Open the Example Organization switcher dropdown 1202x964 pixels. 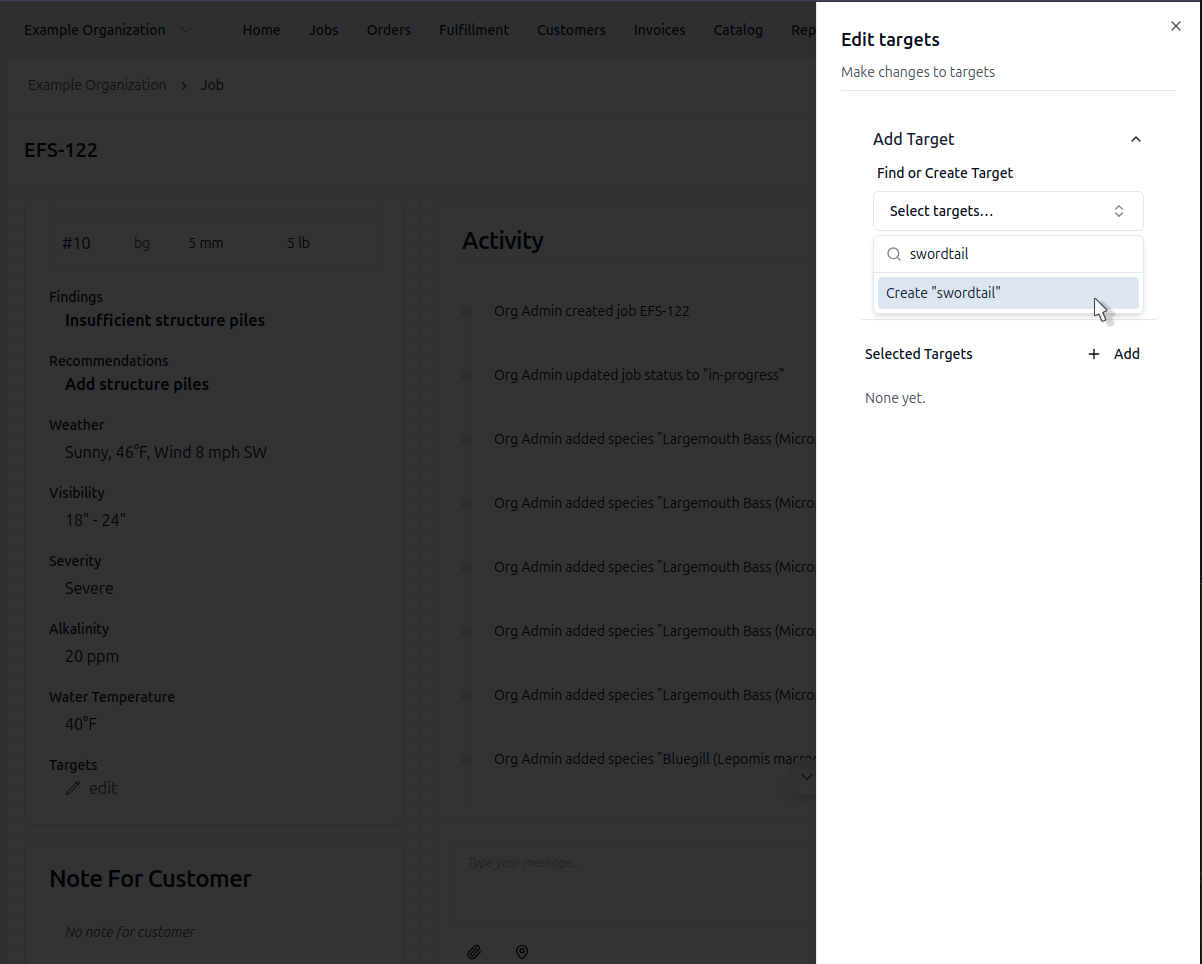coord(108,30)
